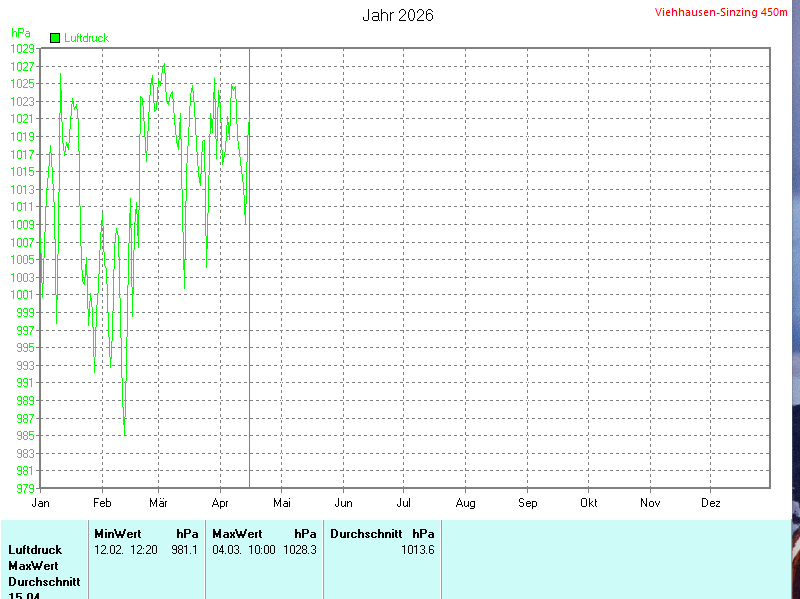Open the Viehhausen-Sinzing 450m station label
Image resolution: width=800 pixels, height=599 pixels.
[x=720, y=13]
